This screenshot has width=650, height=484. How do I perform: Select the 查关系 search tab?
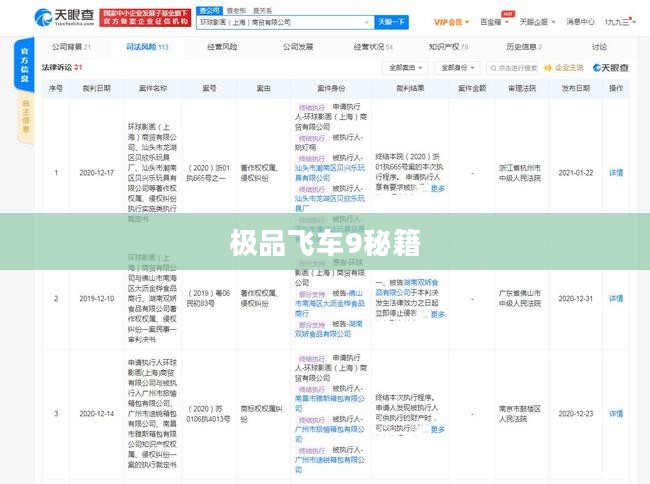pyautogui.click(x=262, y=10)
